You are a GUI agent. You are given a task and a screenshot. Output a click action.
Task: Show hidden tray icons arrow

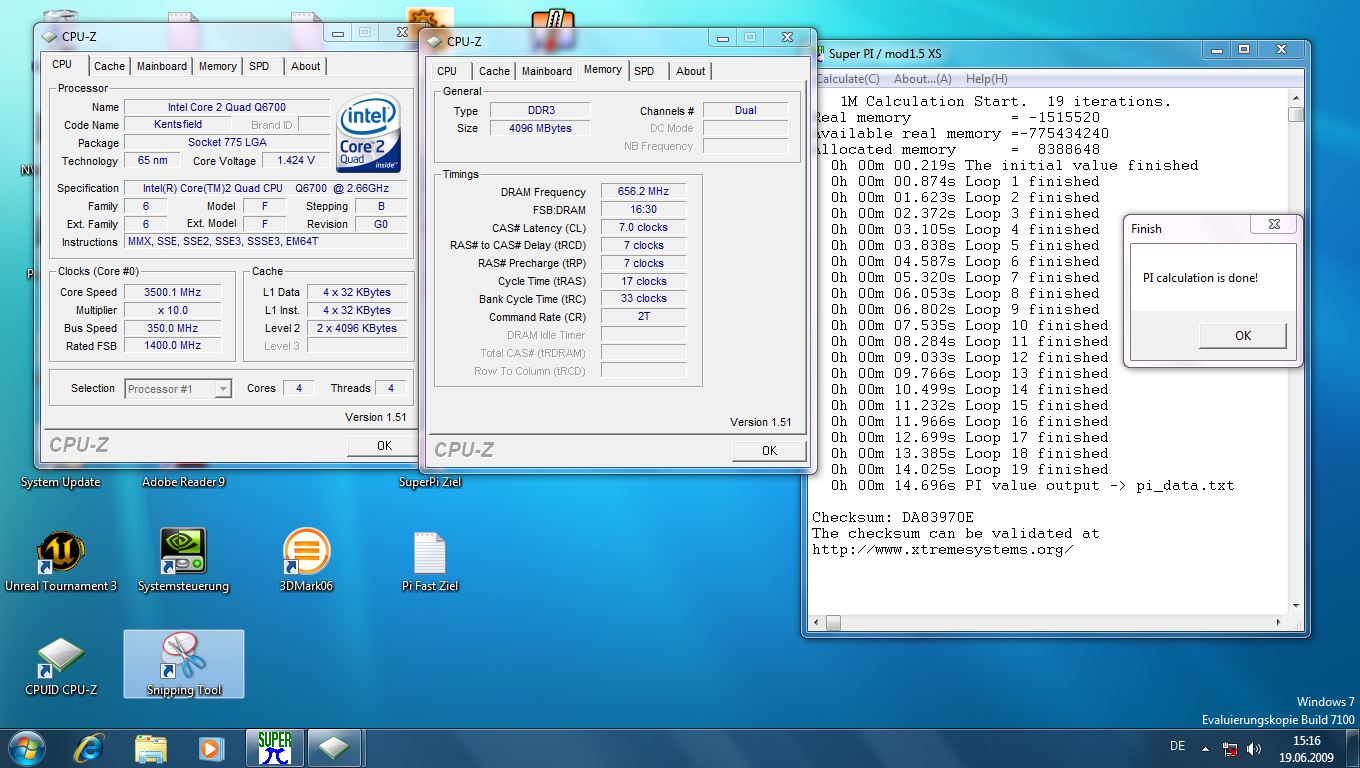point(1205,748)
